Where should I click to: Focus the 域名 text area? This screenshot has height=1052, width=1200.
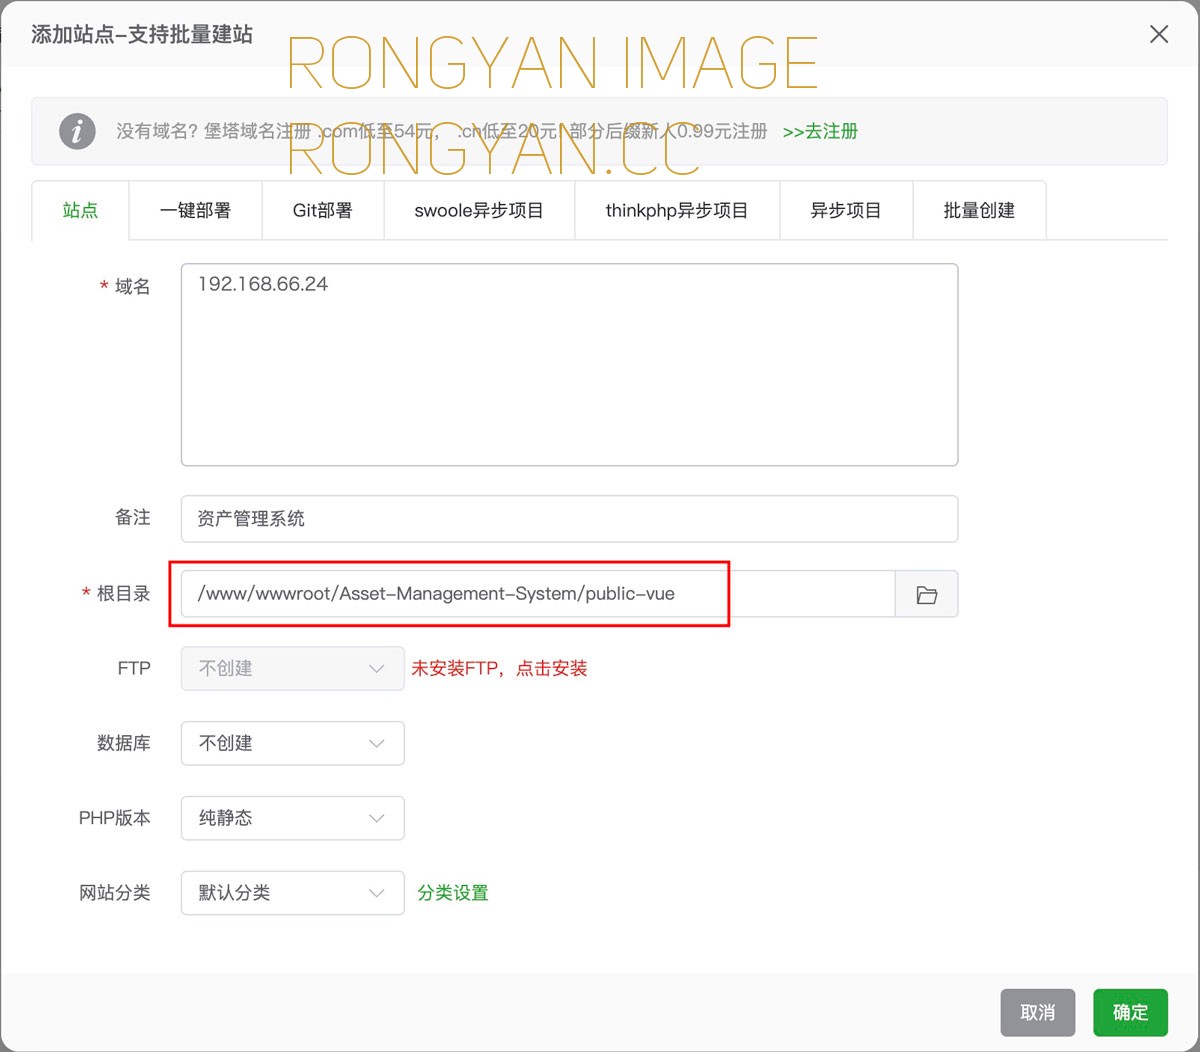point(569,365)
